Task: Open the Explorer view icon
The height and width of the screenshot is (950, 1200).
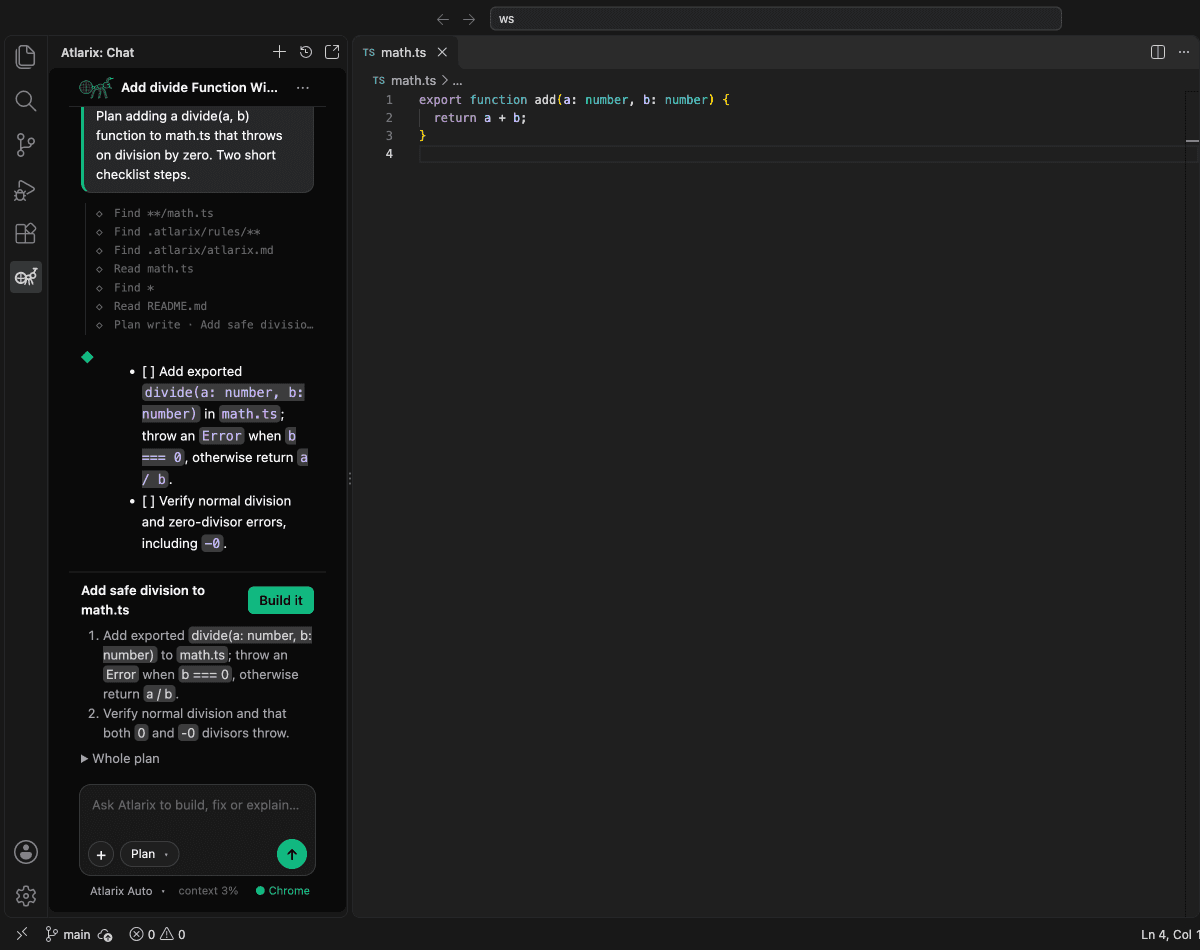Action: 26,56
